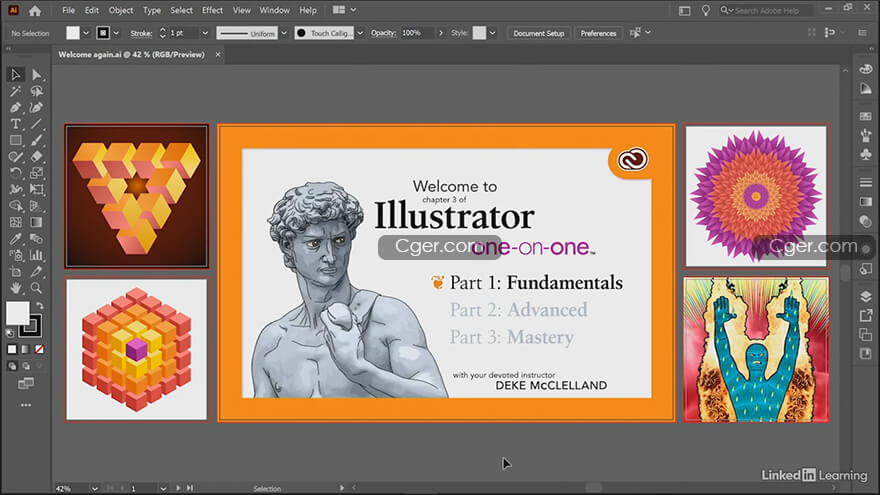Enable Draw Behind mode
This screenshot has width=880, height=495.
point(25,366)
